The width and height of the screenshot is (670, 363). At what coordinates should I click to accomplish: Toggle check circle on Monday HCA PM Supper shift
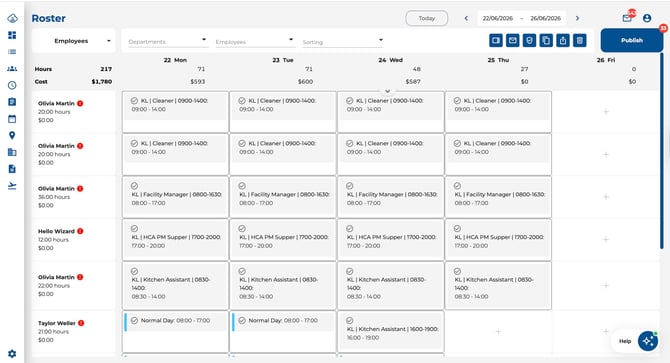[134, 228]
